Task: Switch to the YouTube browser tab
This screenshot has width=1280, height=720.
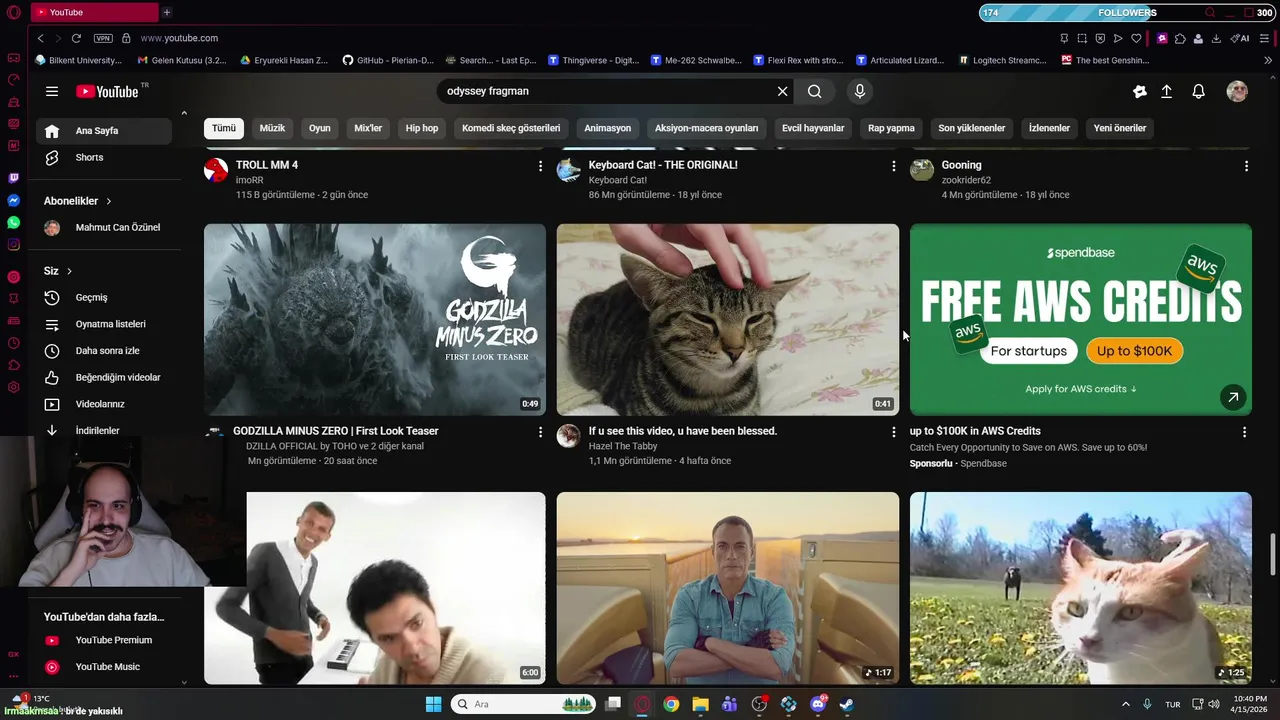Action: [94, 12]
